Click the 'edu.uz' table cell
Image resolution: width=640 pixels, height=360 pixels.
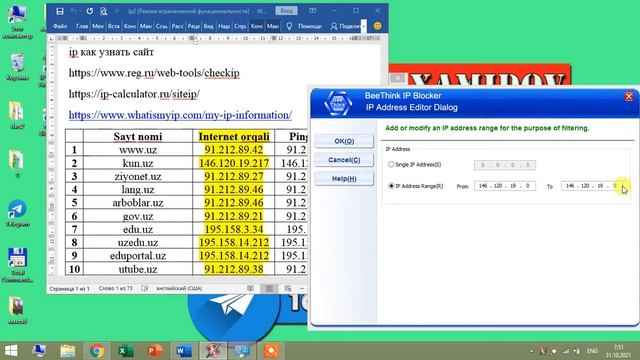point(138,229)
